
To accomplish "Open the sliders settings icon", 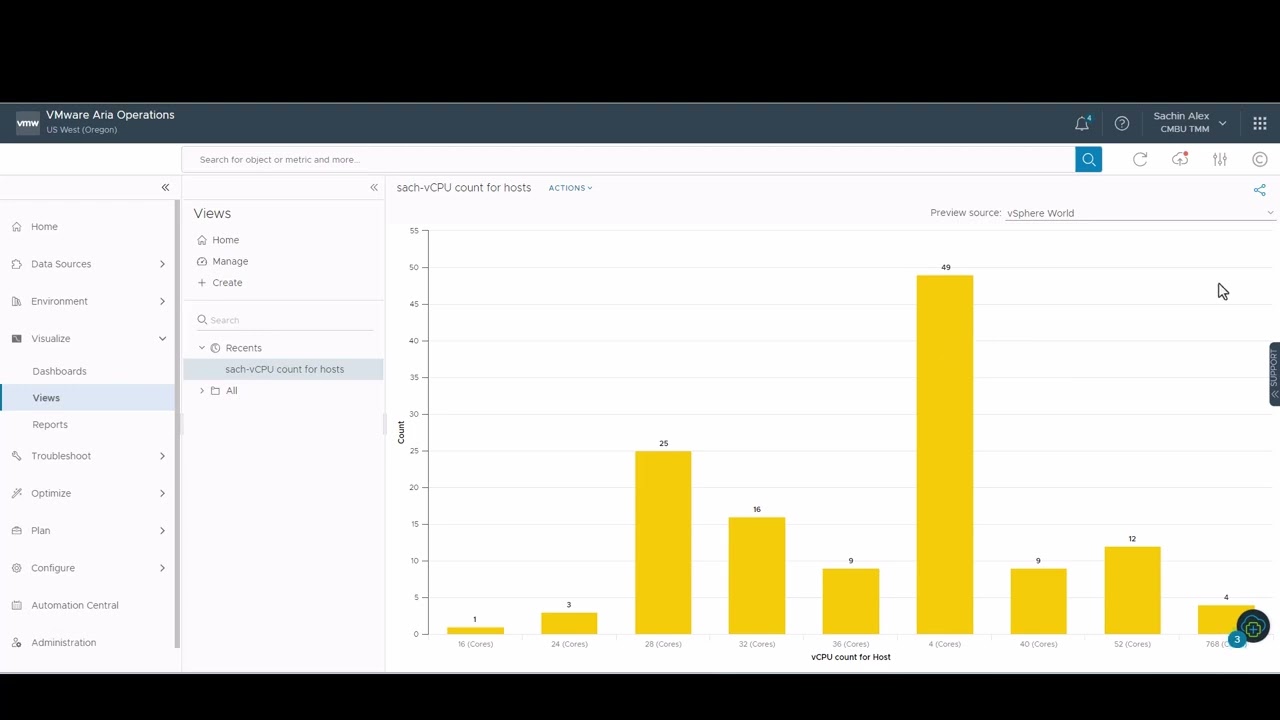I will [x=1220, y=159].
